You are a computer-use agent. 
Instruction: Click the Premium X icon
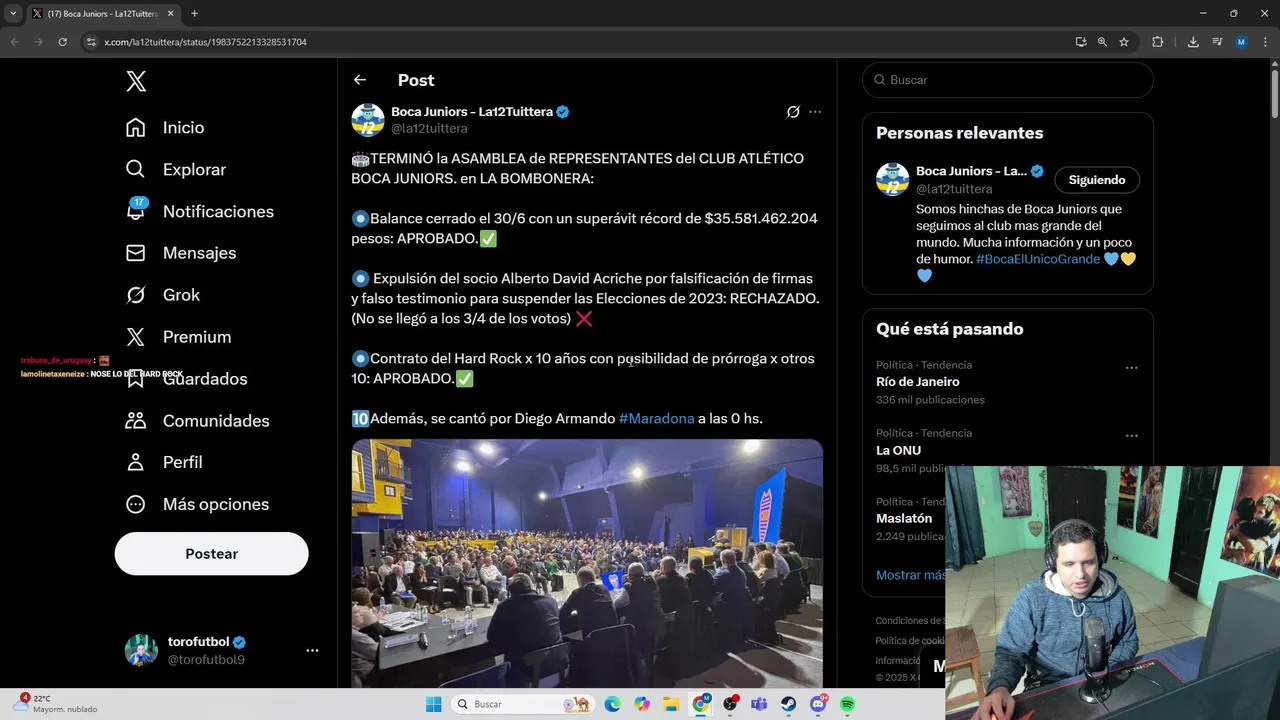click(136, 337)
